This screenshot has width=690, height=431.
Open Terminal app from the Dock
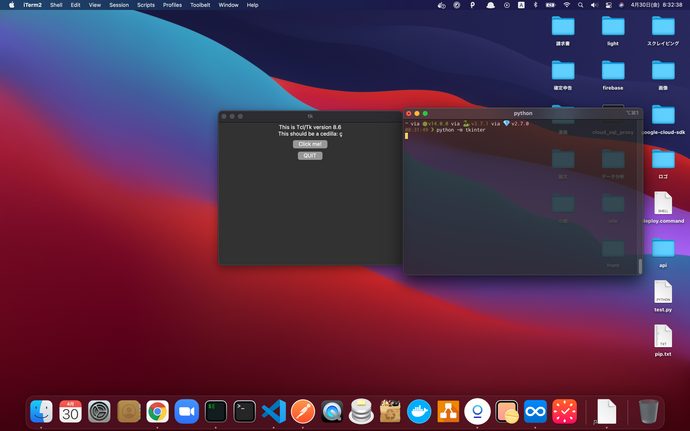point(245,411)
